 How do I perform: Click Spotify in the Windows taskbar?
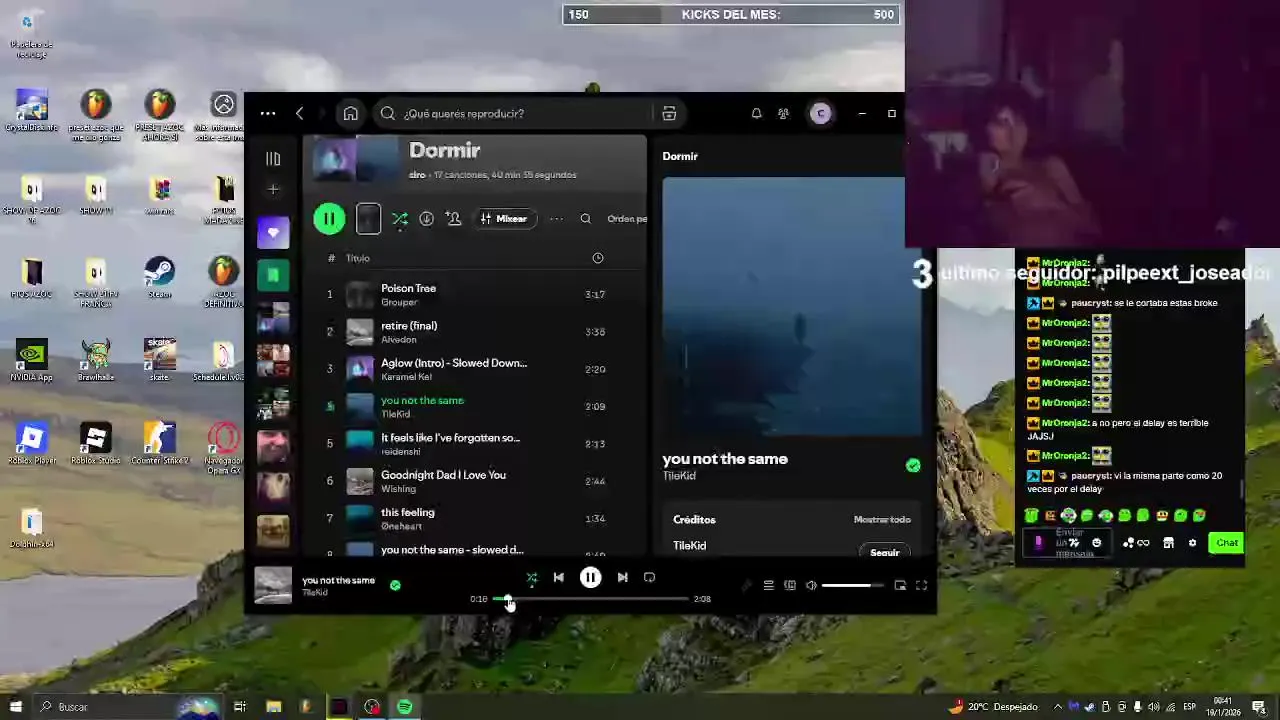404,707
